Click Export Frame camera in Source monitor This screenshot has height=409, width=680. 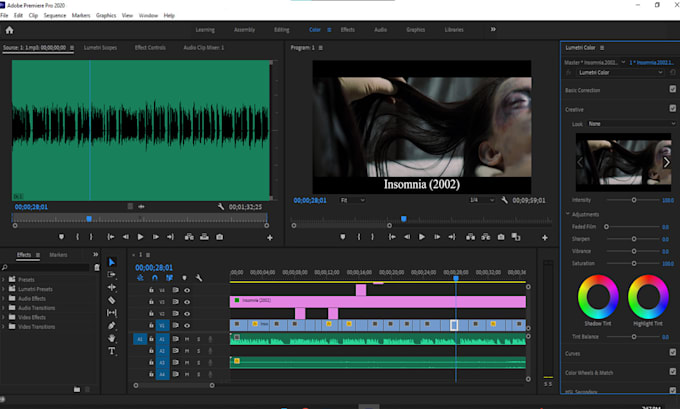pos(219,237)
